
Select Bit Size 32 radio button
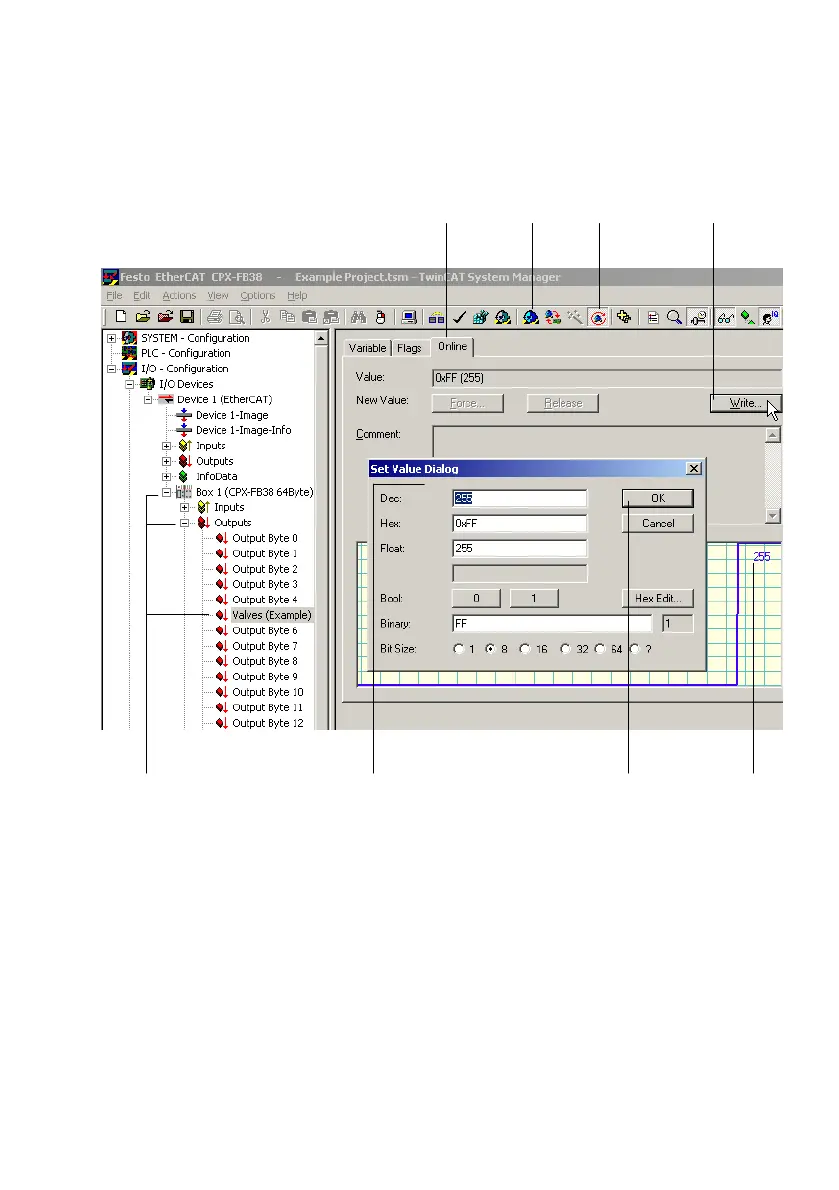coord(565,649)
